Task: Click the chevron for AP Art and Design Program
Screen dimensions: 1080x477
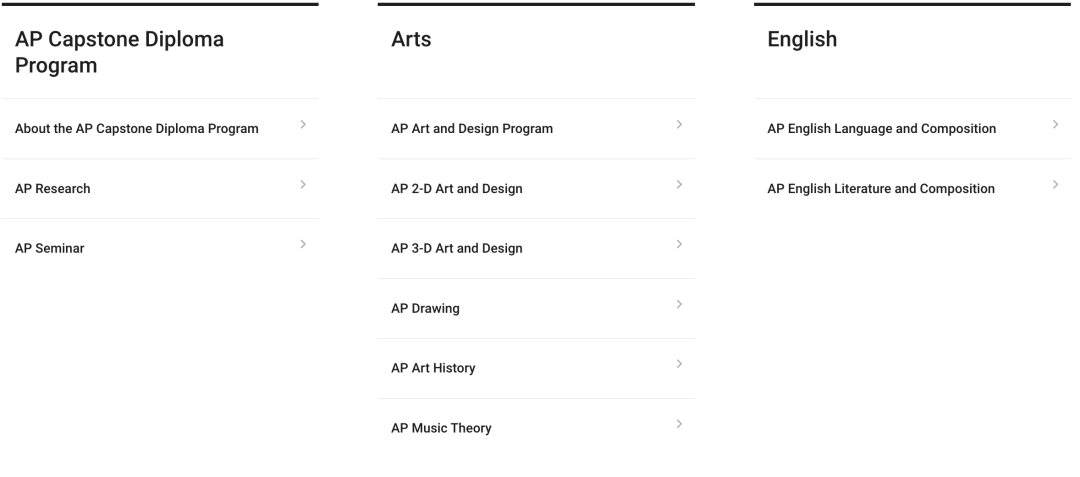Action: 679,125
